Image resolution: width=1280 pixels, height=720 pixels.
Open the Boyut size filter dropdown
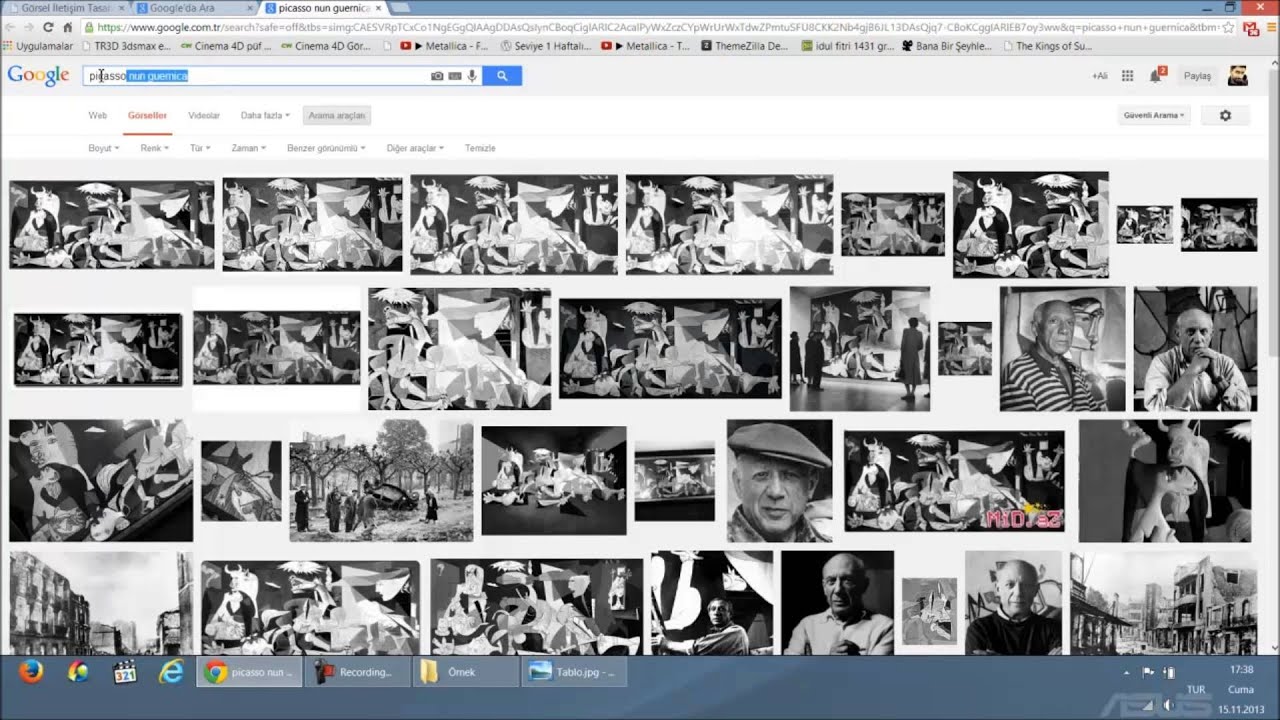104,148
